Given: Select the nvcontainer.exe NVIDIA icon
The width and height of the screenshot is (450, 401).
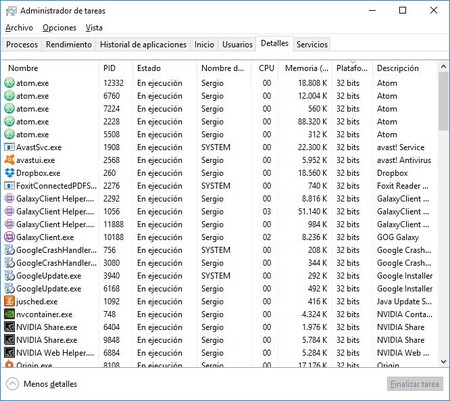Looking at the screenshot, I should 9,314.
